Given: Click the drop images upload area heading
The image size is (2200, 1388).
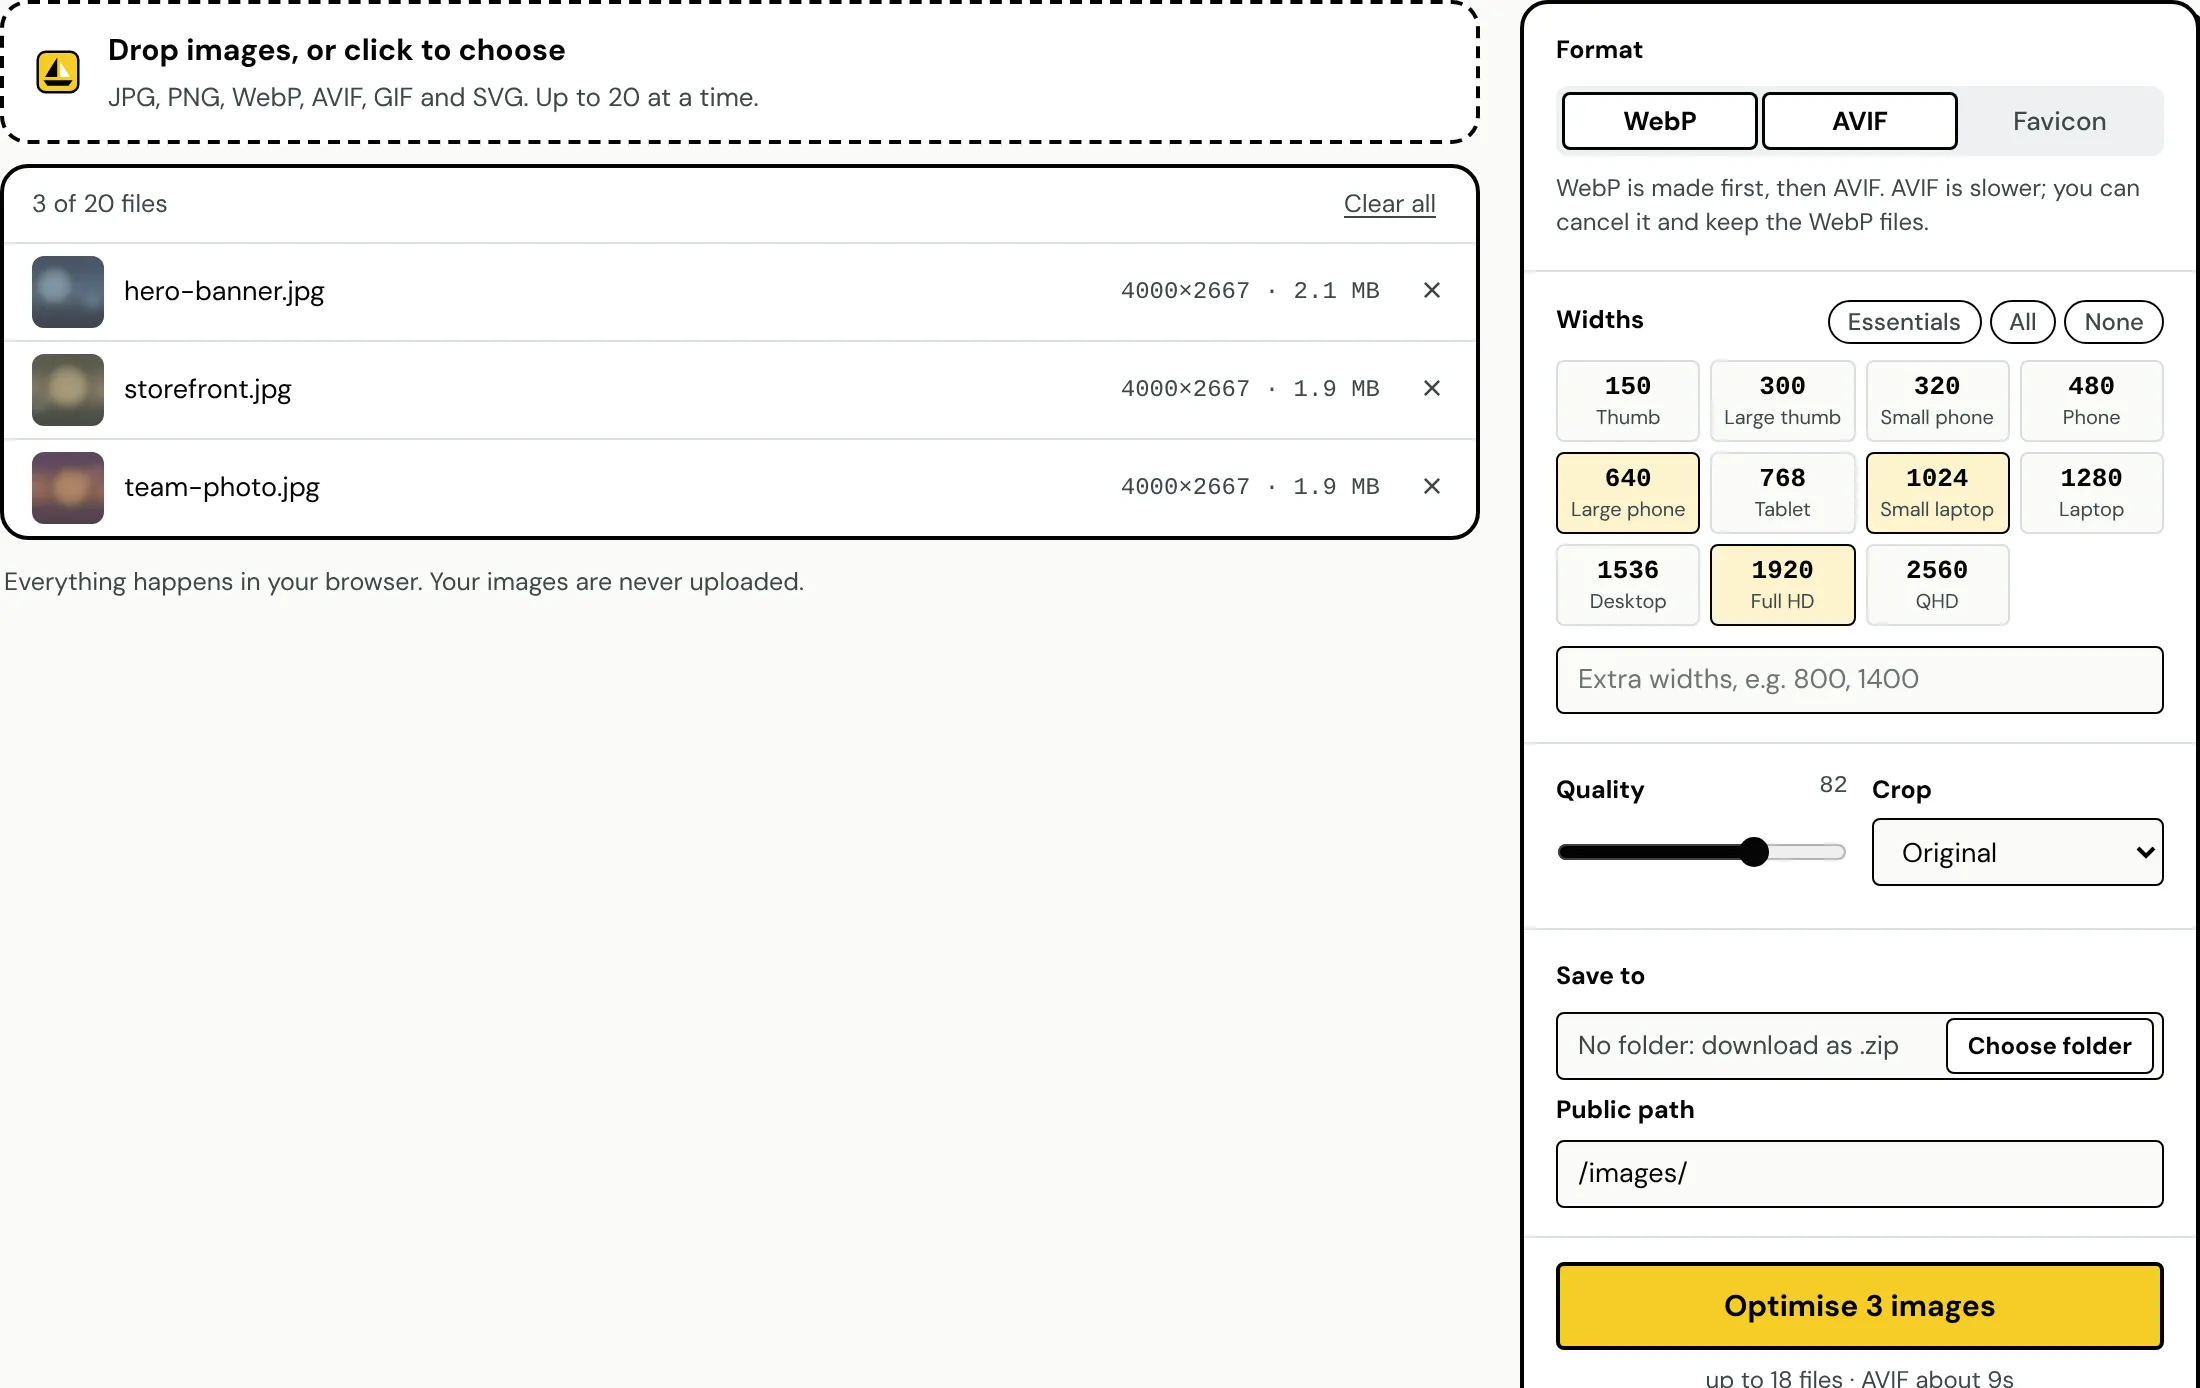Looking at the screenshot, I should click(336, 50).
